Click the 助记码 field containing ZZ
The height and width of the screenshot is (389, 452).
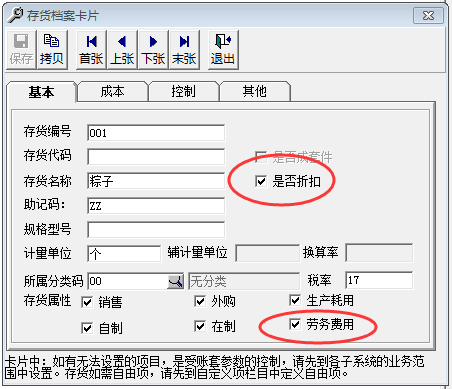pos(156,206)
